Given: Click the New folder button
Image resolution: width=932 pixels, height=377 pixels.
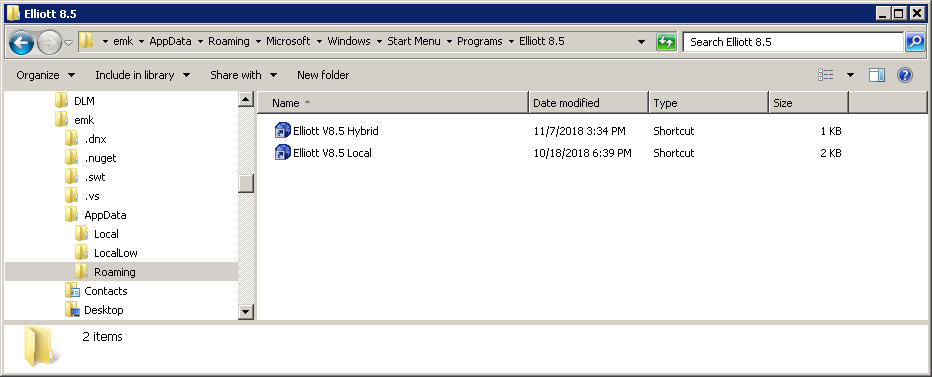Looking at the screenshot, I should pos(323,75).
